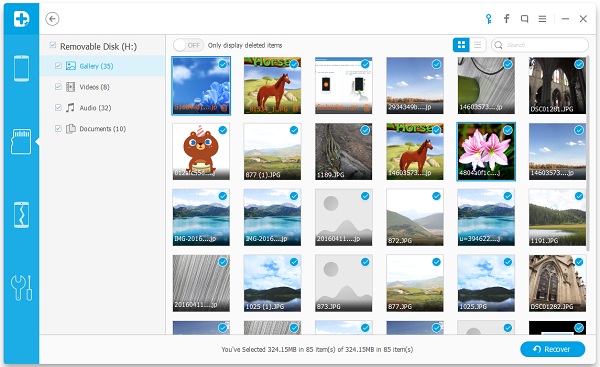Click the dr.fone plus logo icon
Viewport: 600px width, 367px height.
click(21, 19)
